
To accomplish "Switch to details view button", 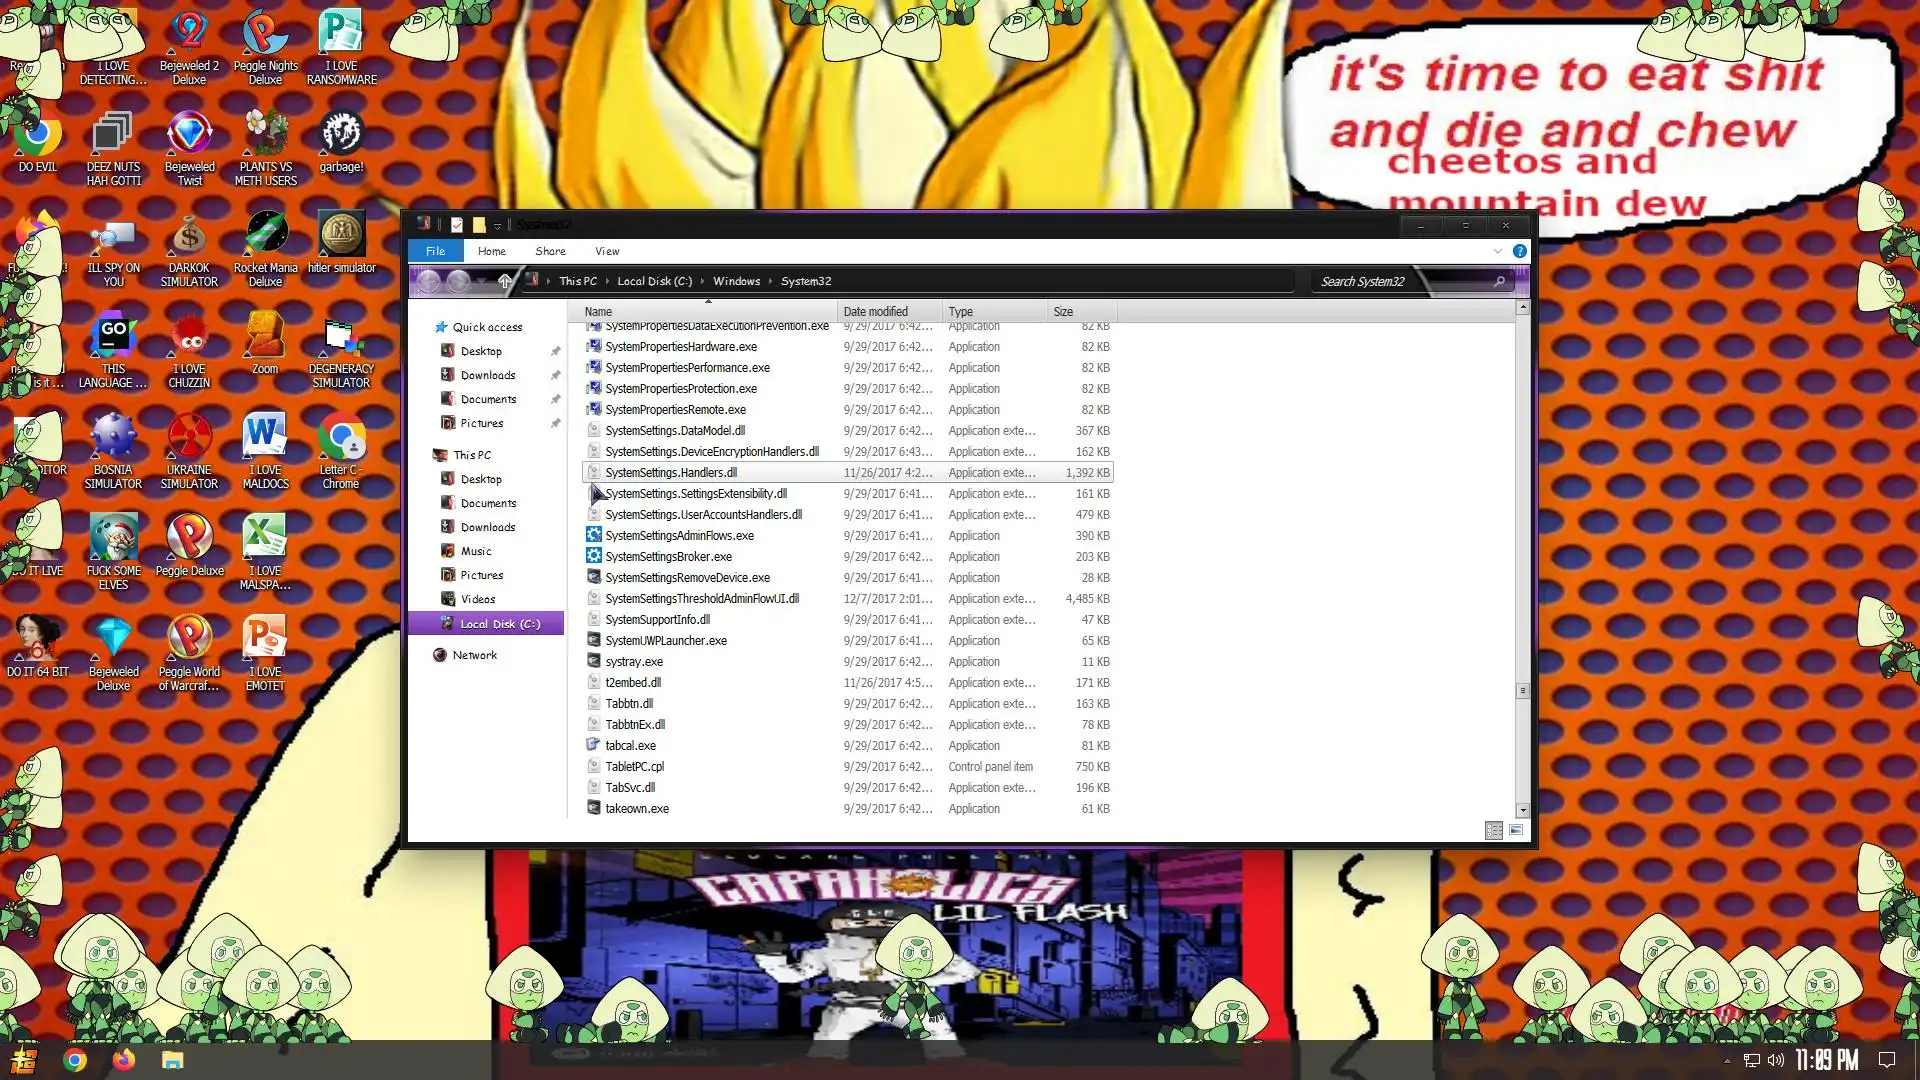I will (x=1493, y=830).
